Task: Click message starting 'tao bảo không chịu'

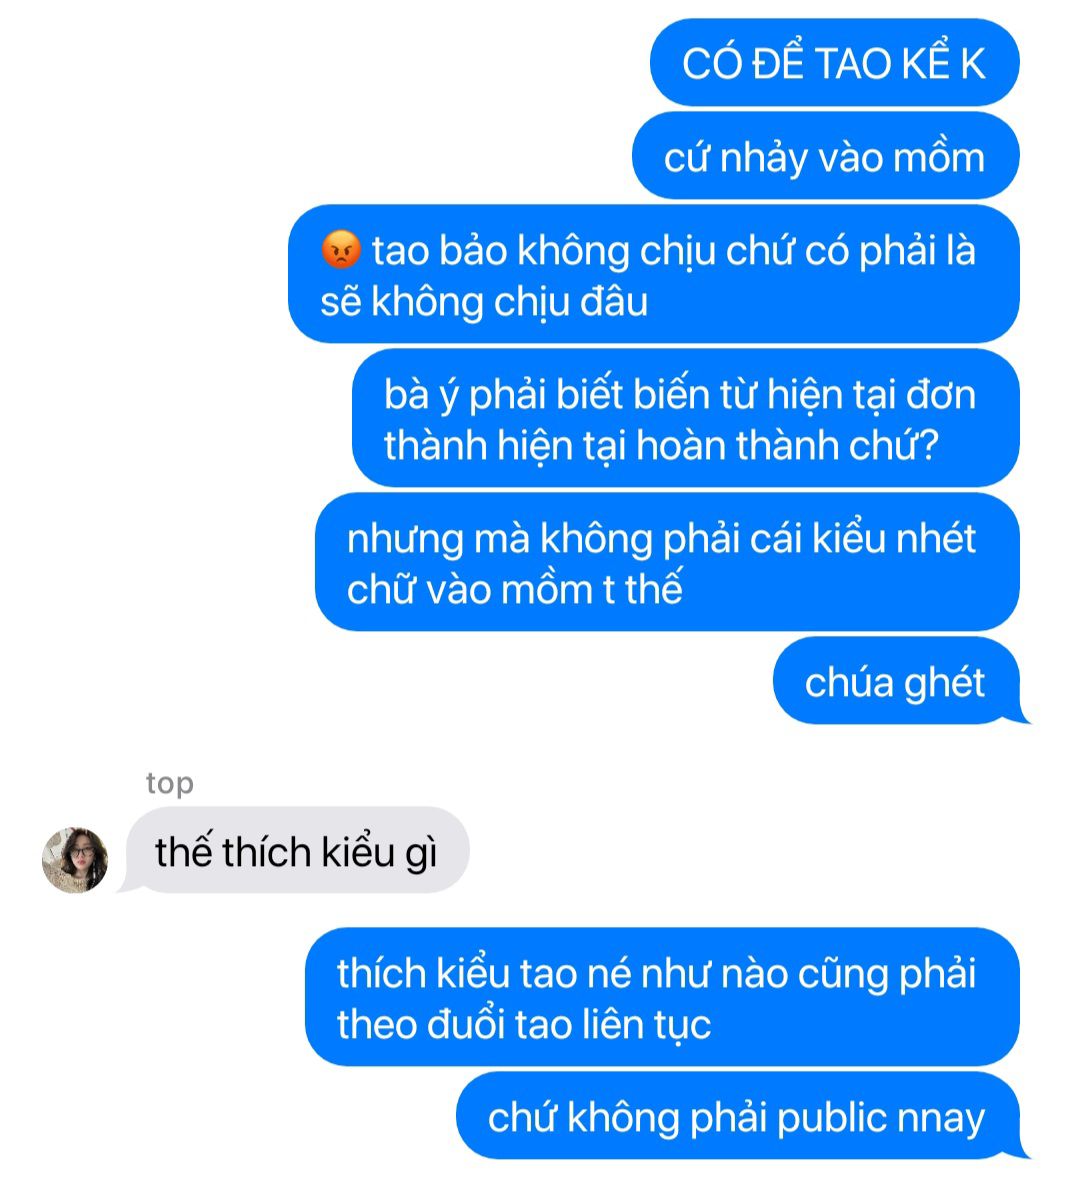Action: pyautogui.click(x=654, y=274)
